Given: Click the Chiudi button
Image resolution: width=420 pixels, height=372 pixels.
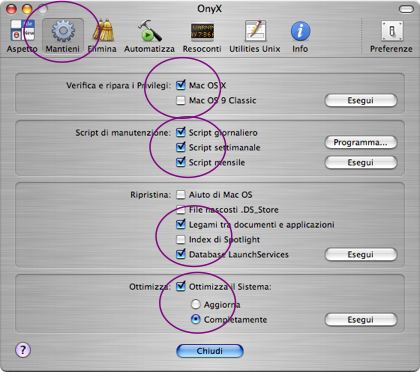Looking at the screenshot, I should [210, 351].
